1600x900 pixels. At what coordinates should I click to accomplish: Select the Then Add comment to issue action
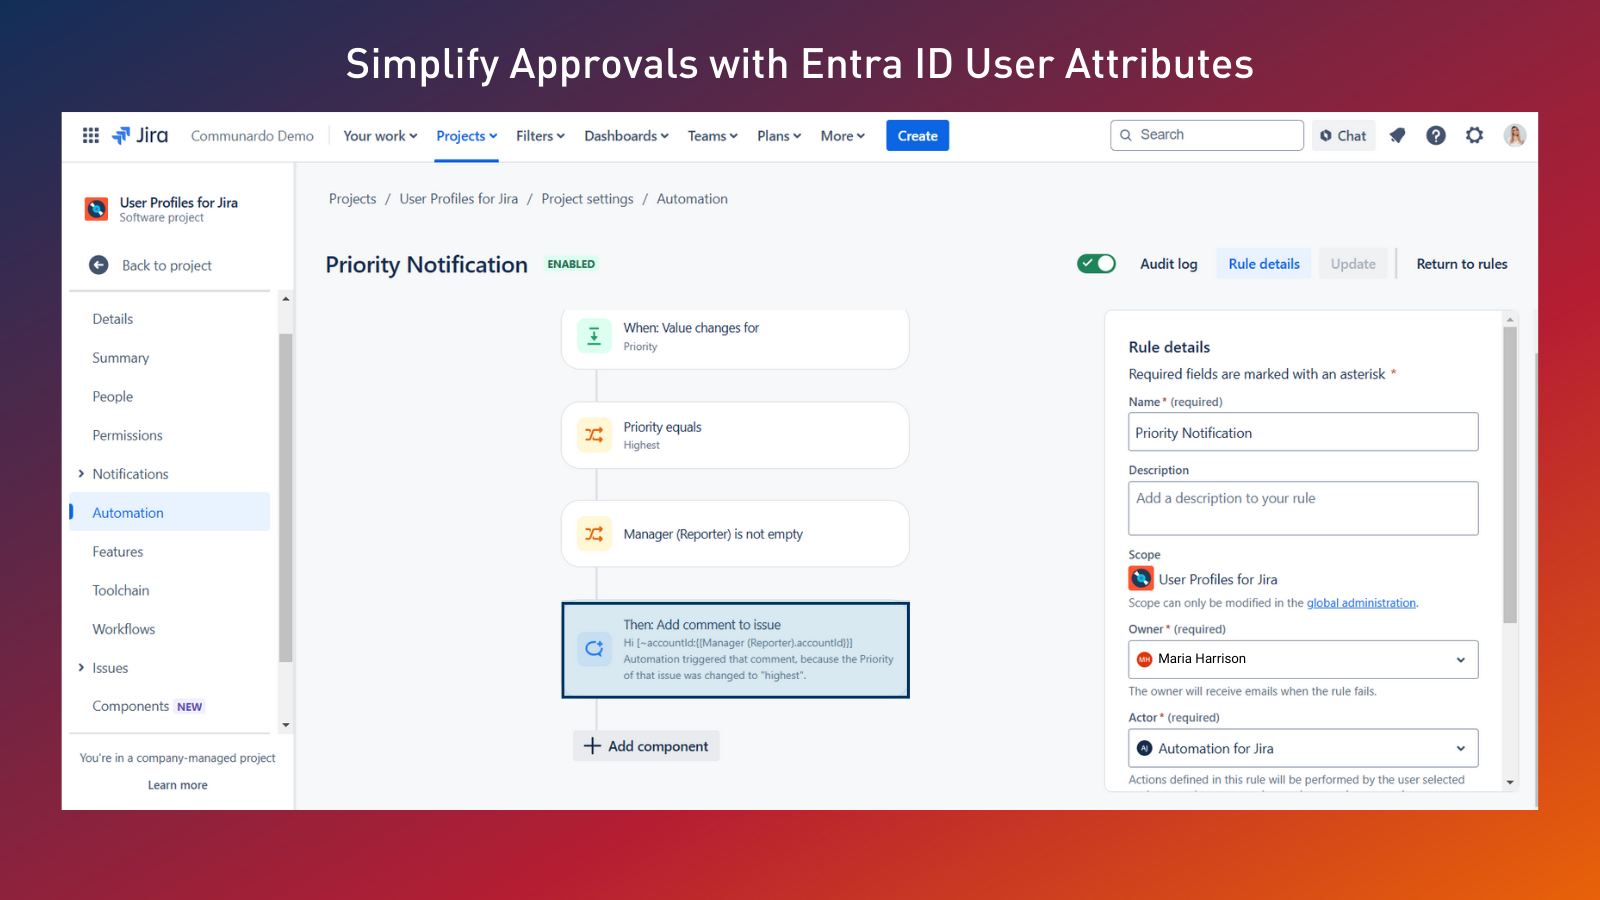(735, 650)
